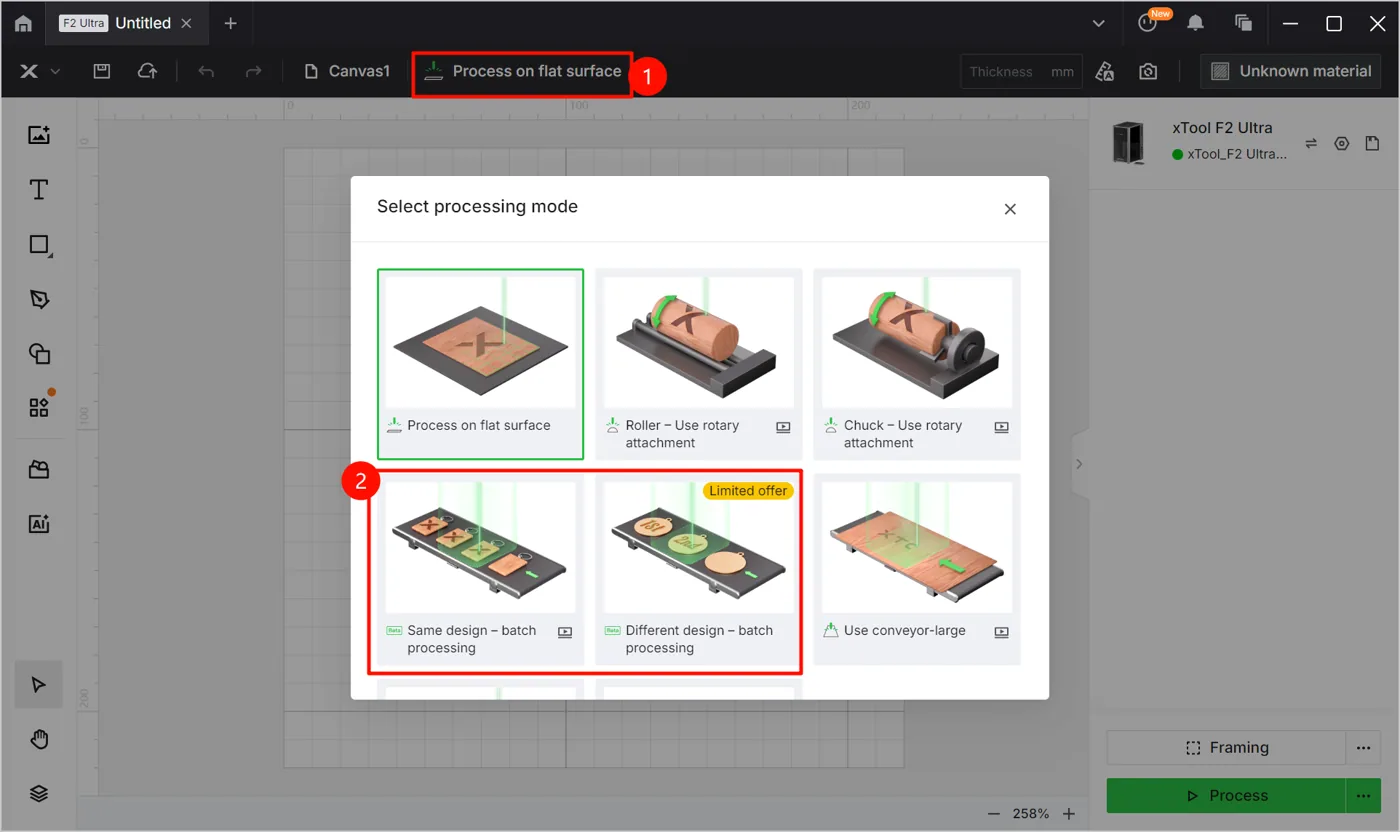Select the Rectangle shape tool
This screenshot has width=1400, height=832.
tap(39, 245)
